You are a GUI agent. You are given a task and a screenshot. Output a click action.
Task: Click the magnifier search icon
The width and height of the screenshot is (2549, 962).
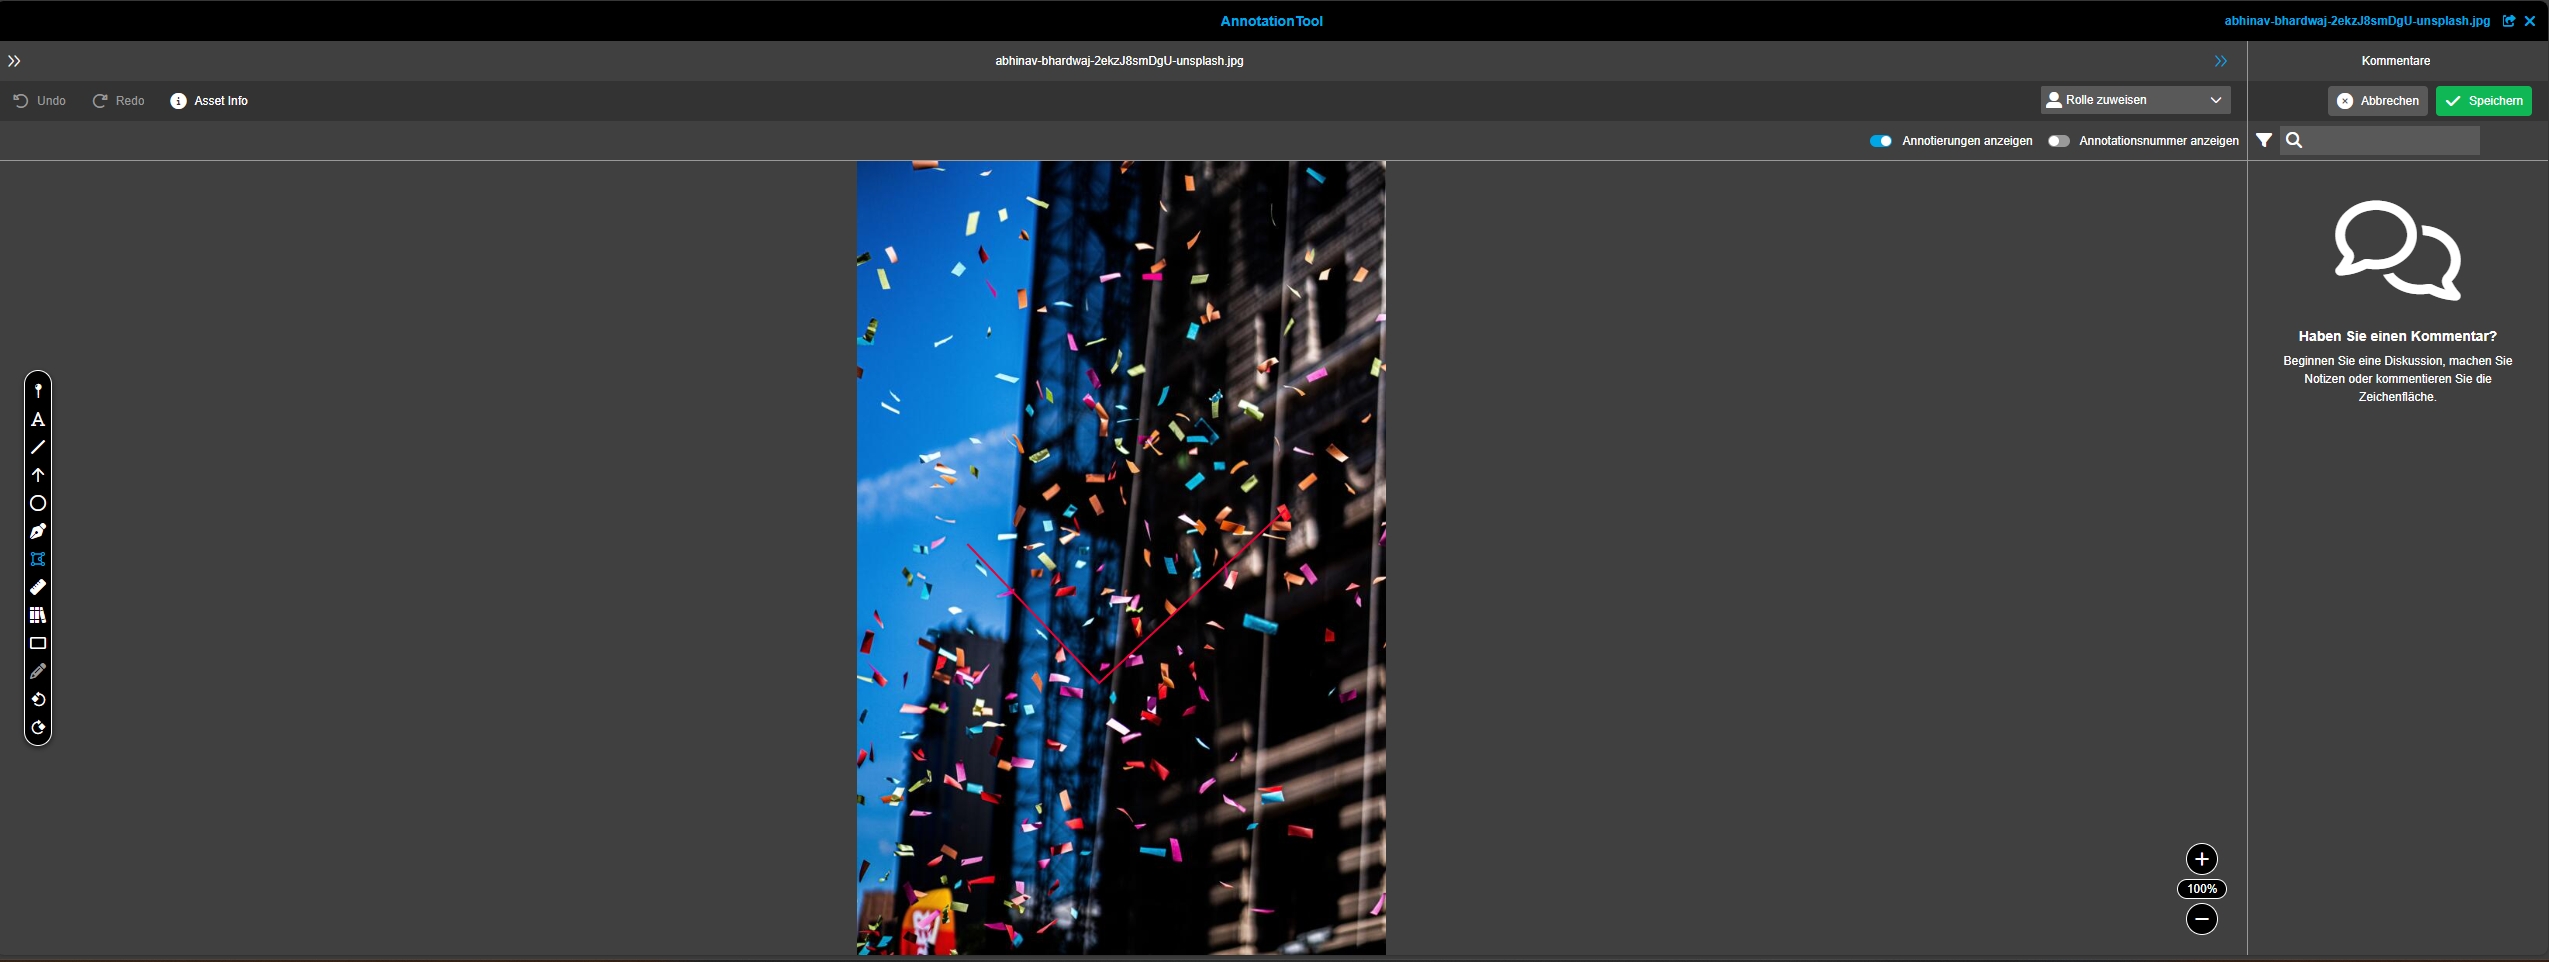[x=2294, y=141]
